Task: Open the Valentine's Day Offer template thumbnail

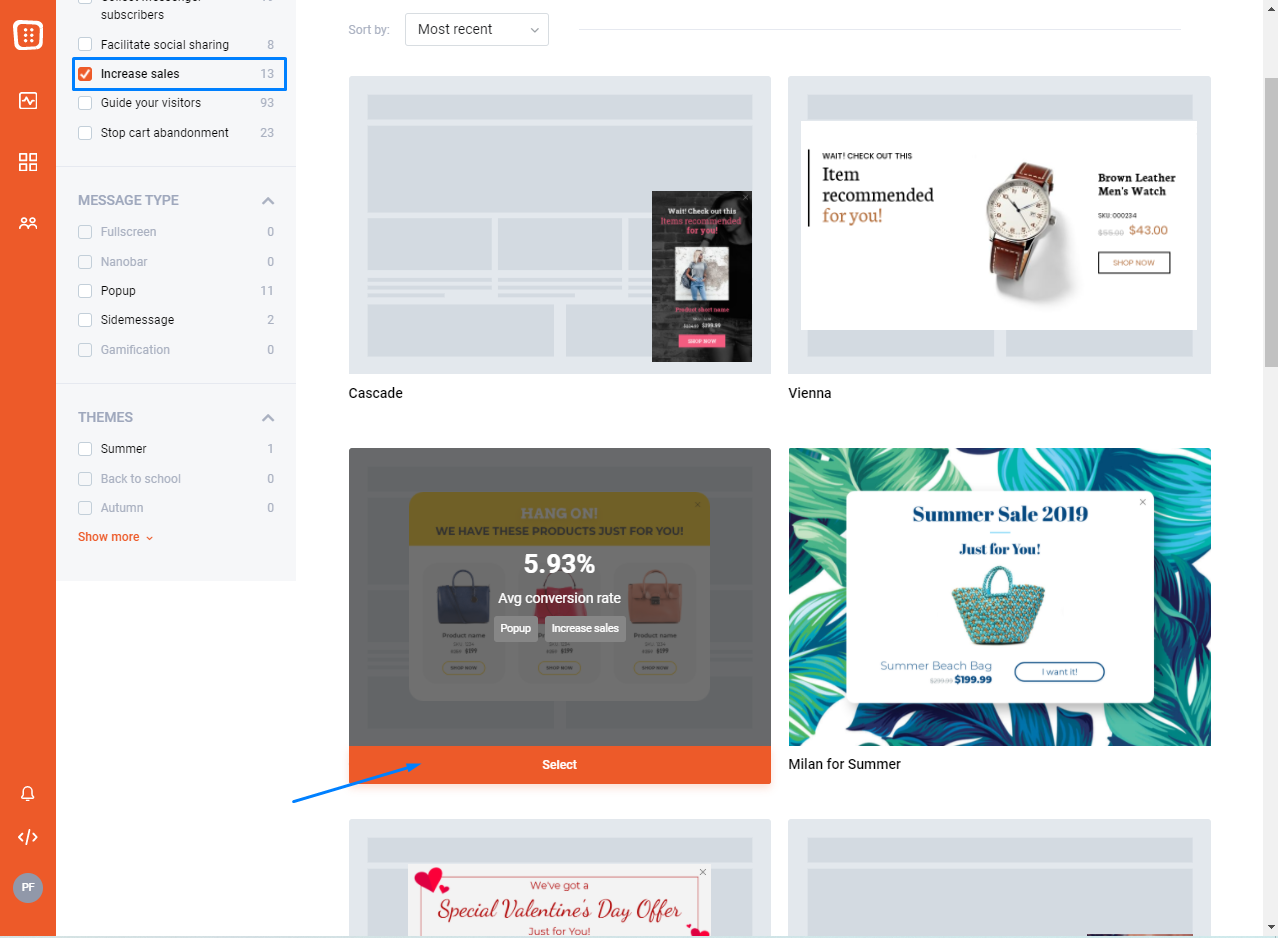Action: pos(560,878)
